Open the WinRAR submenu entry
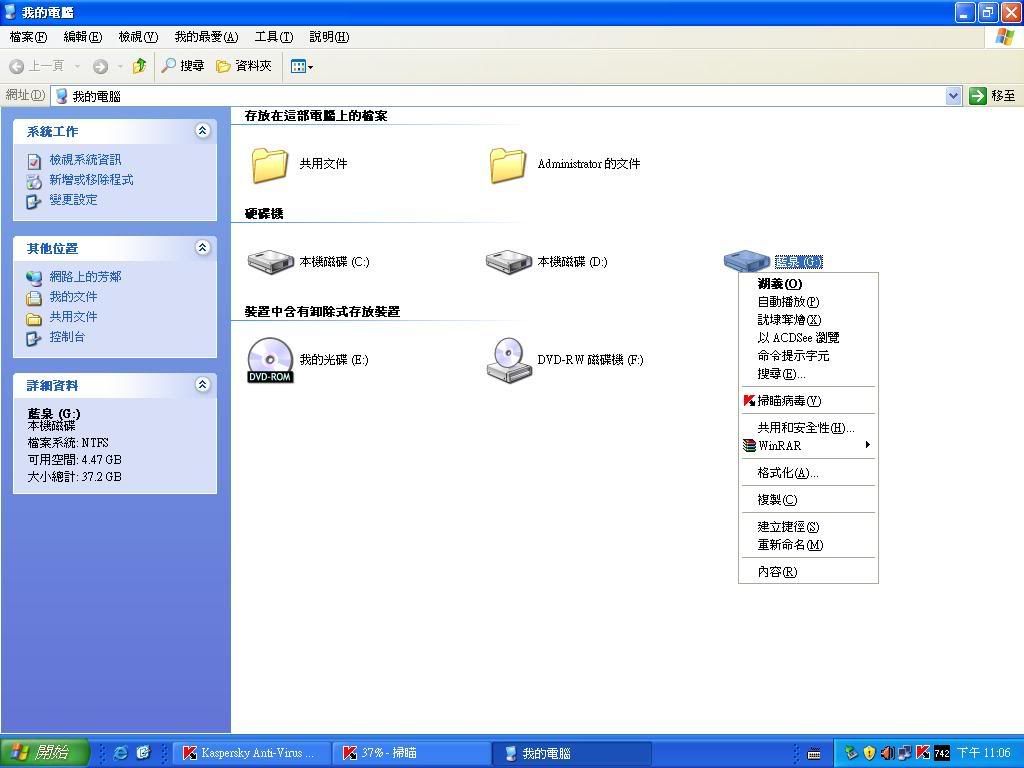Image resolution: width=1024 pixels, height=768 pixels. coord(780,446)
